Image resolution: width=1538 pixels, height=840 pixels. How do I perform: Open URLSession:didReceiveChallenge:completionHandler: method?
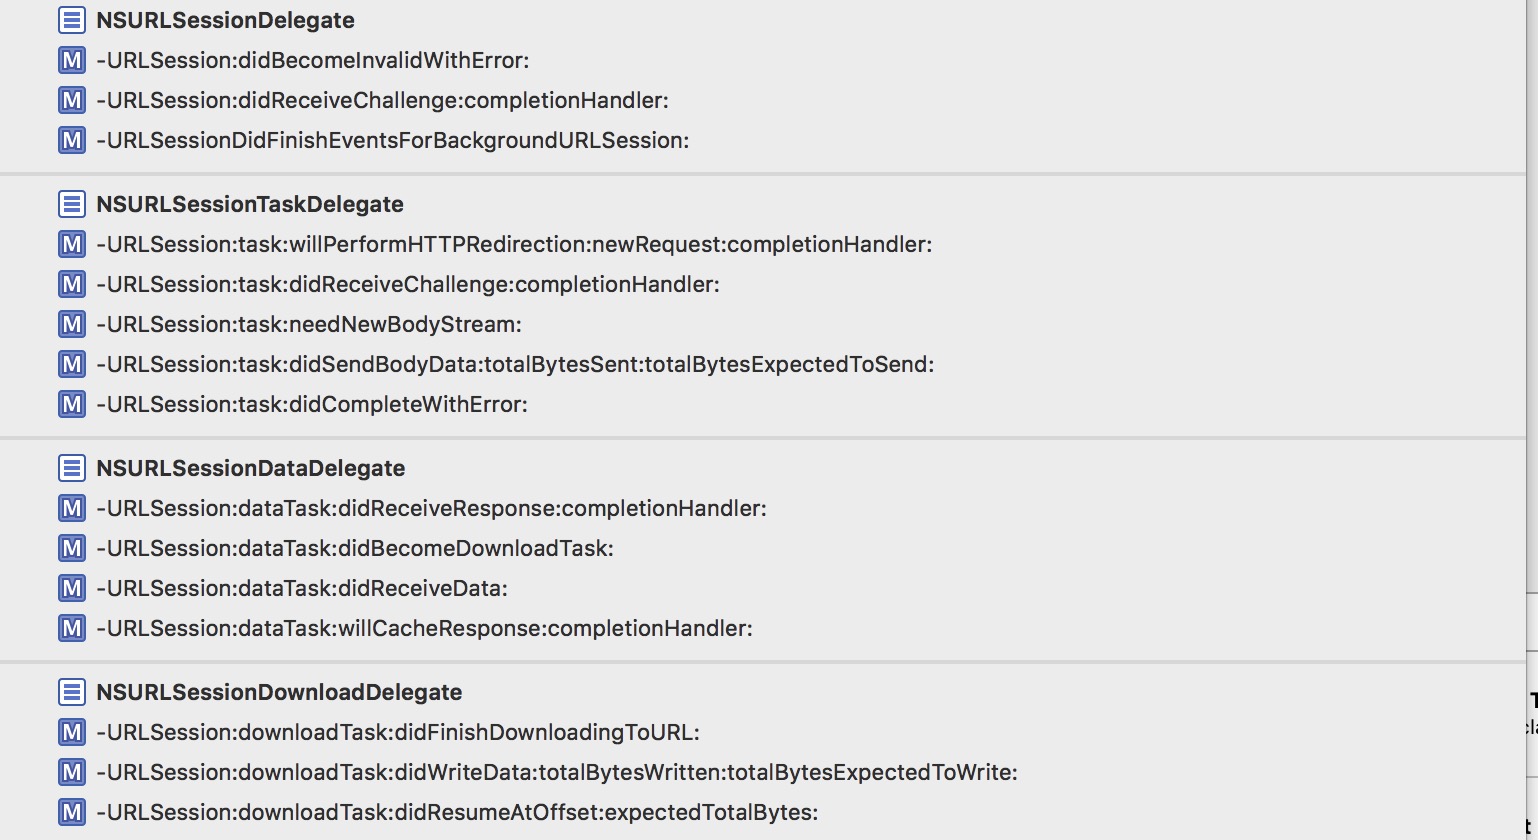382,100
